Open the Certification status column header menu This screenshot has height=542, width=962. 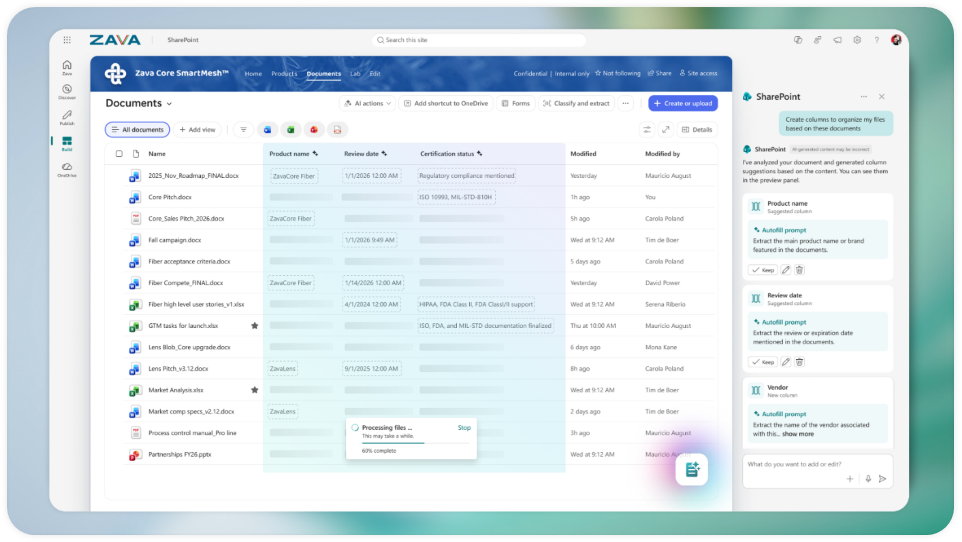[x=452, y=153]
